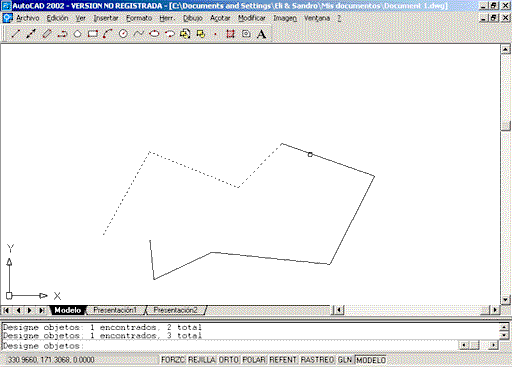Select the Rectangle tool icon
This screenshot has width=512, height=367.
(93, 34)
